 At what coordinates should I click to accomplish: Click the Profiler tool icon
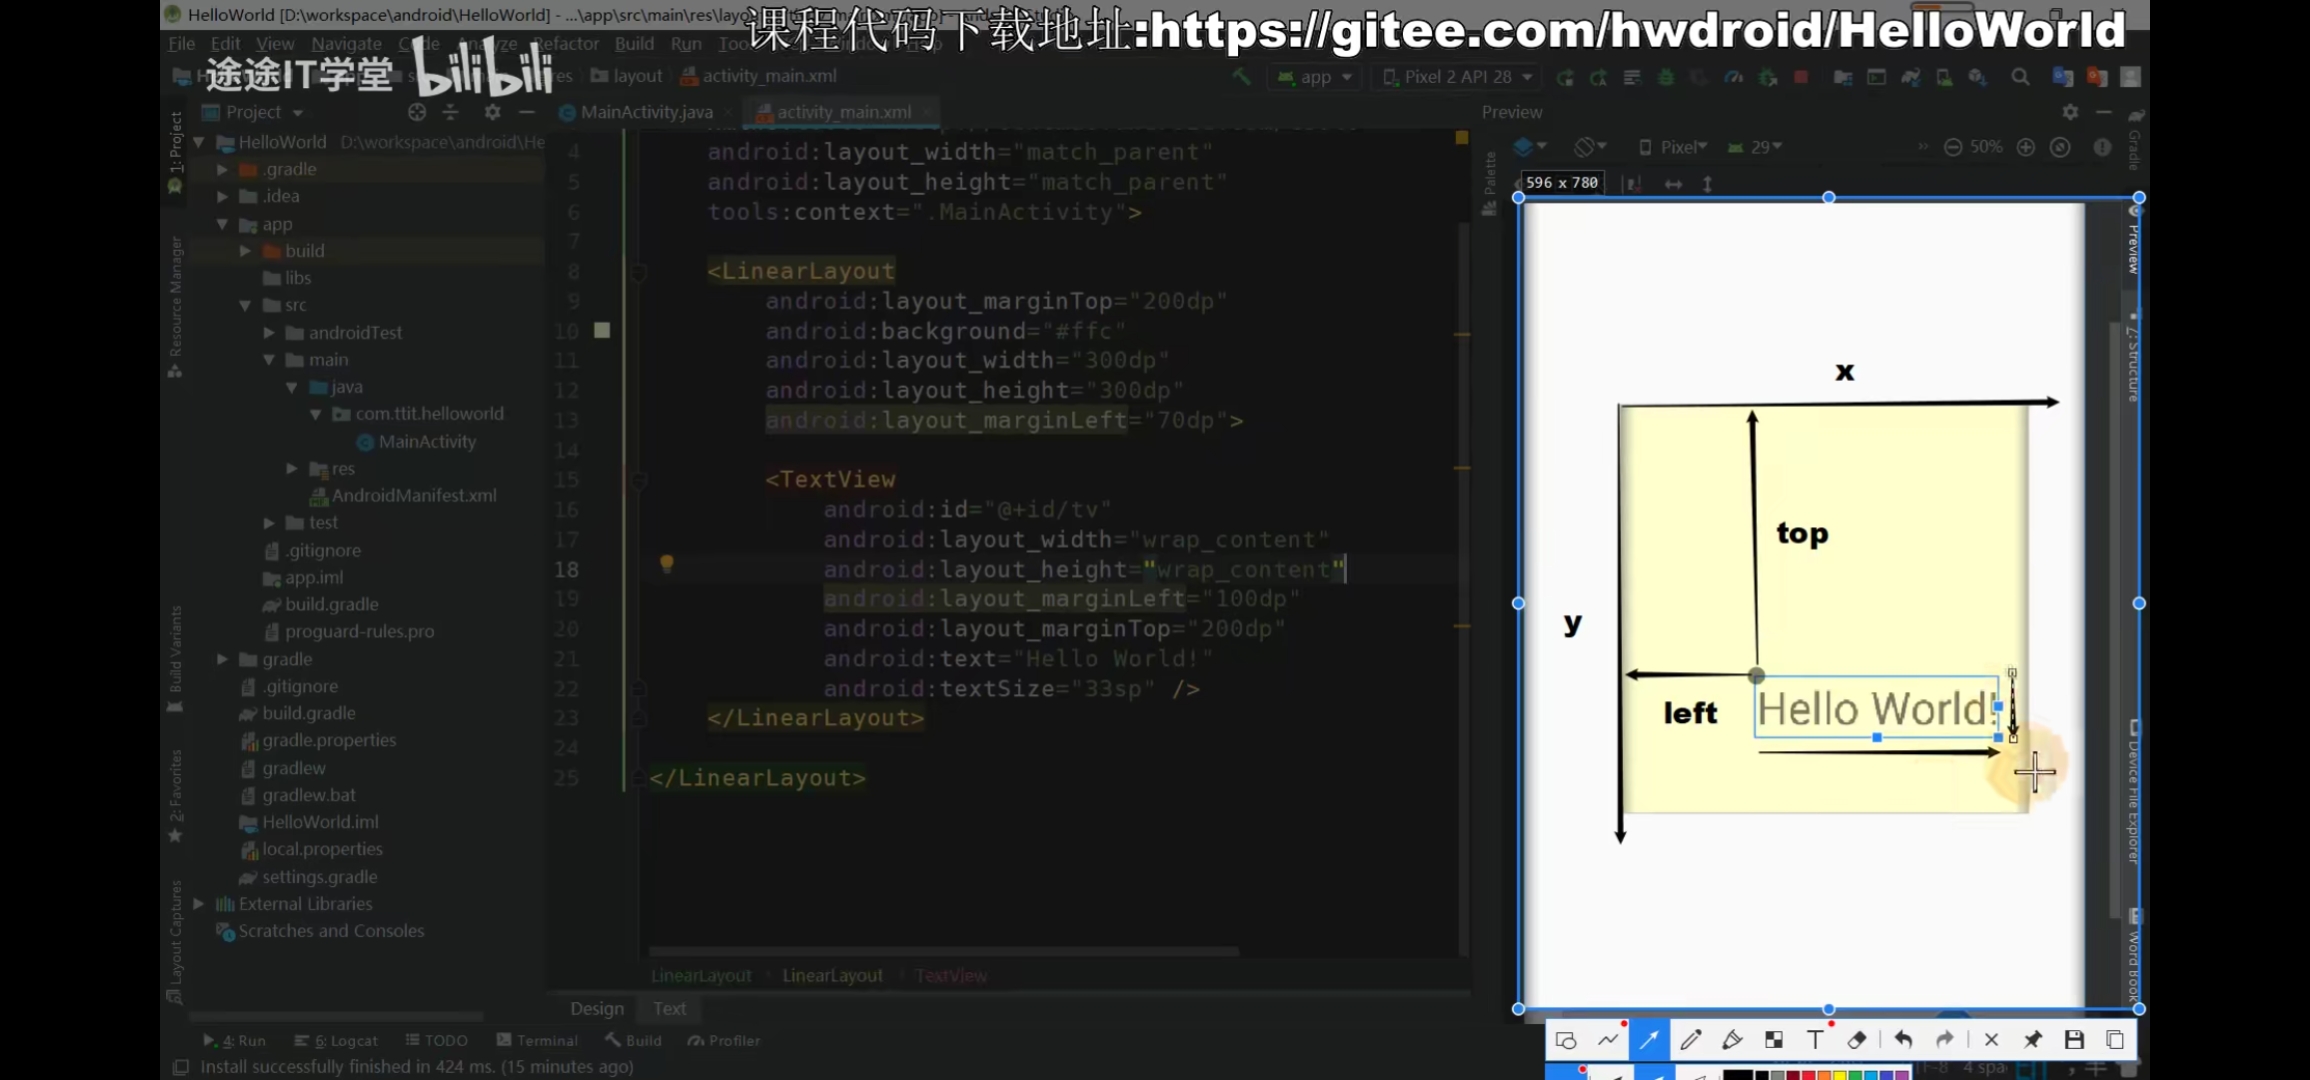pyautogui.click(x=700, y=1040)
